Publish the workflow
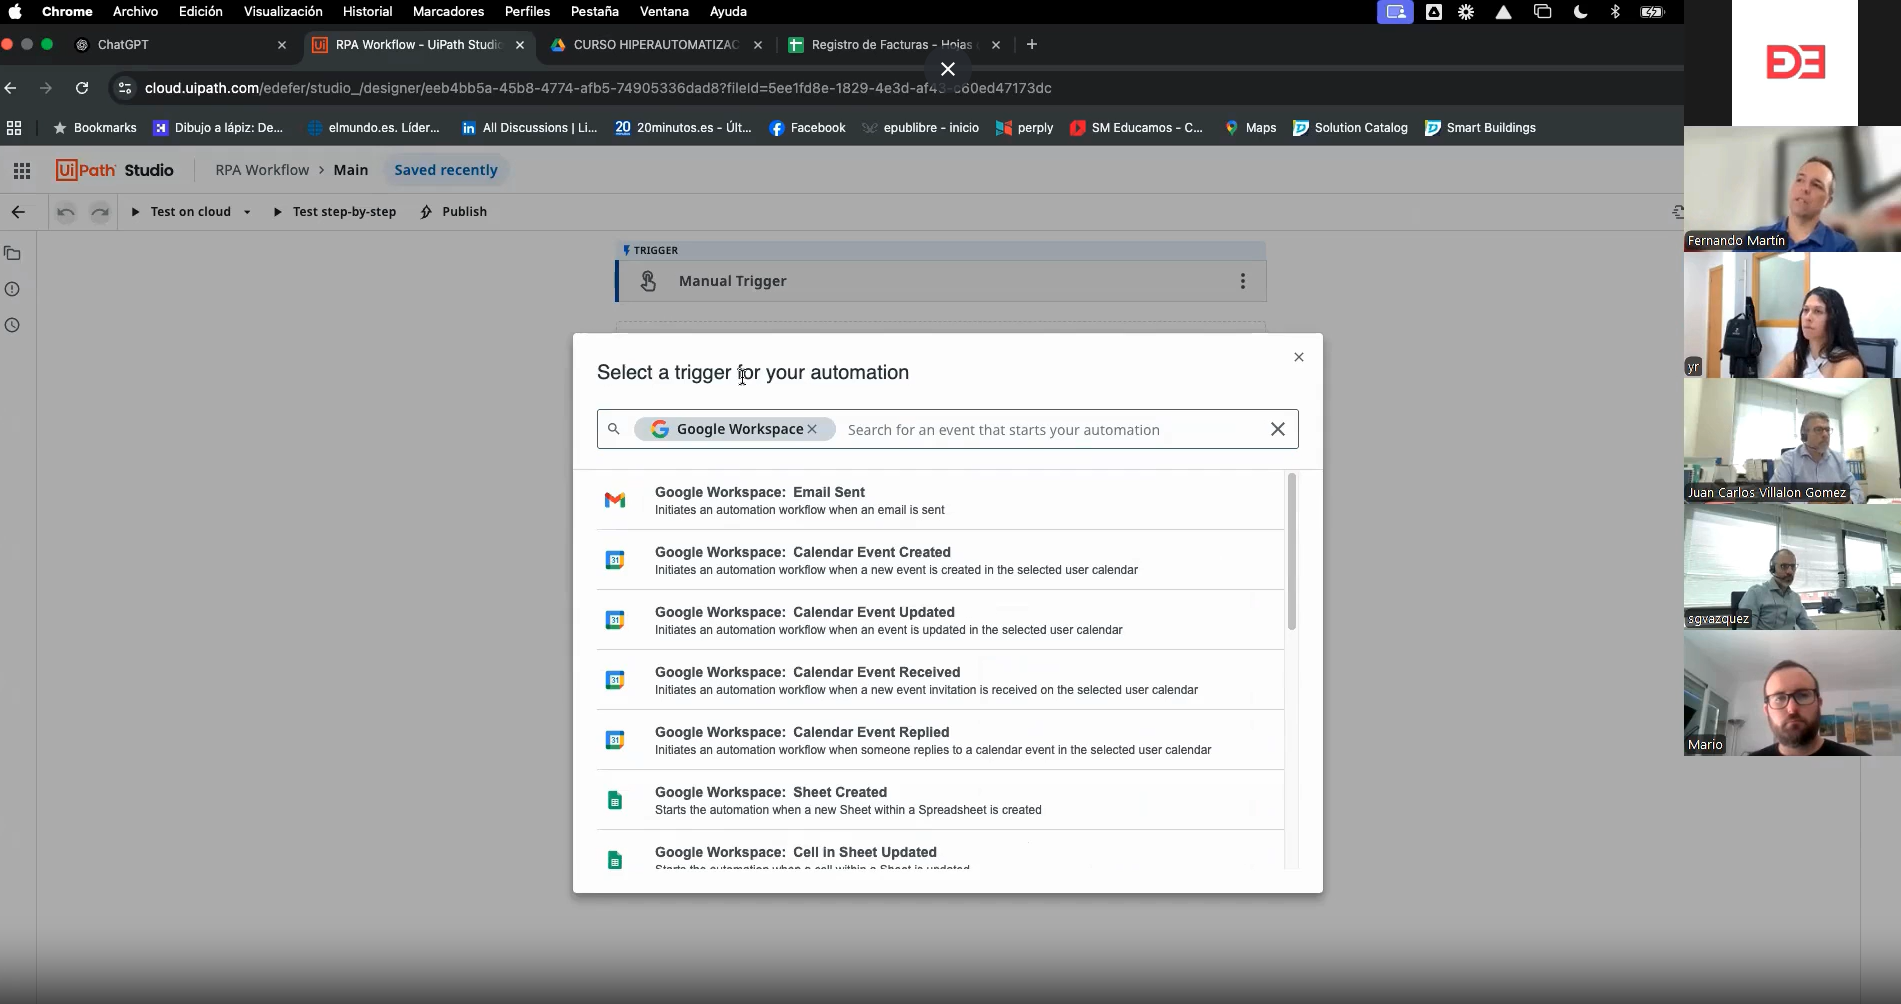The height and width of the screenshot is (1004, 1901). click(453, 212)
